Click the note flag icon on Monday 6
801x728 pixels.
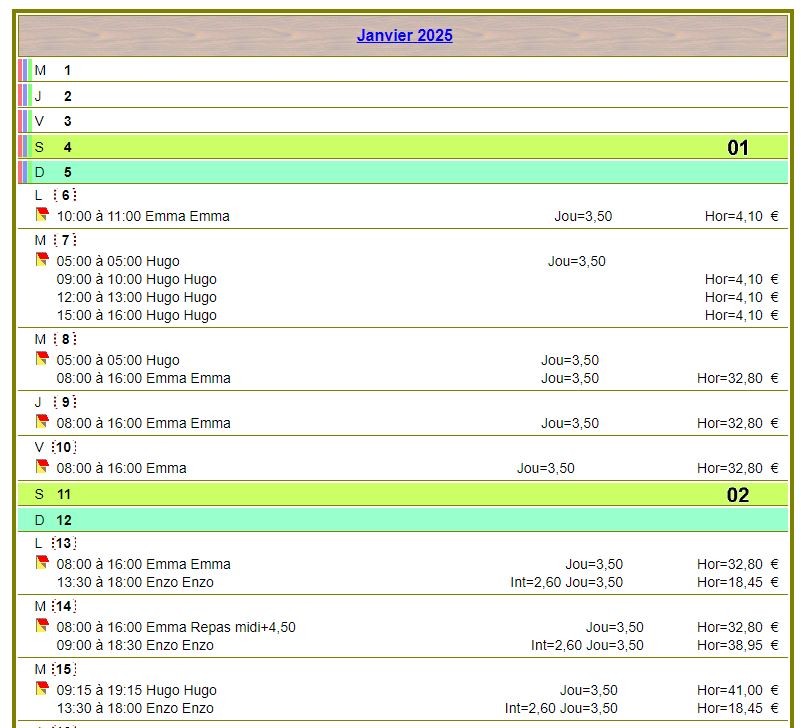(41, 215)
